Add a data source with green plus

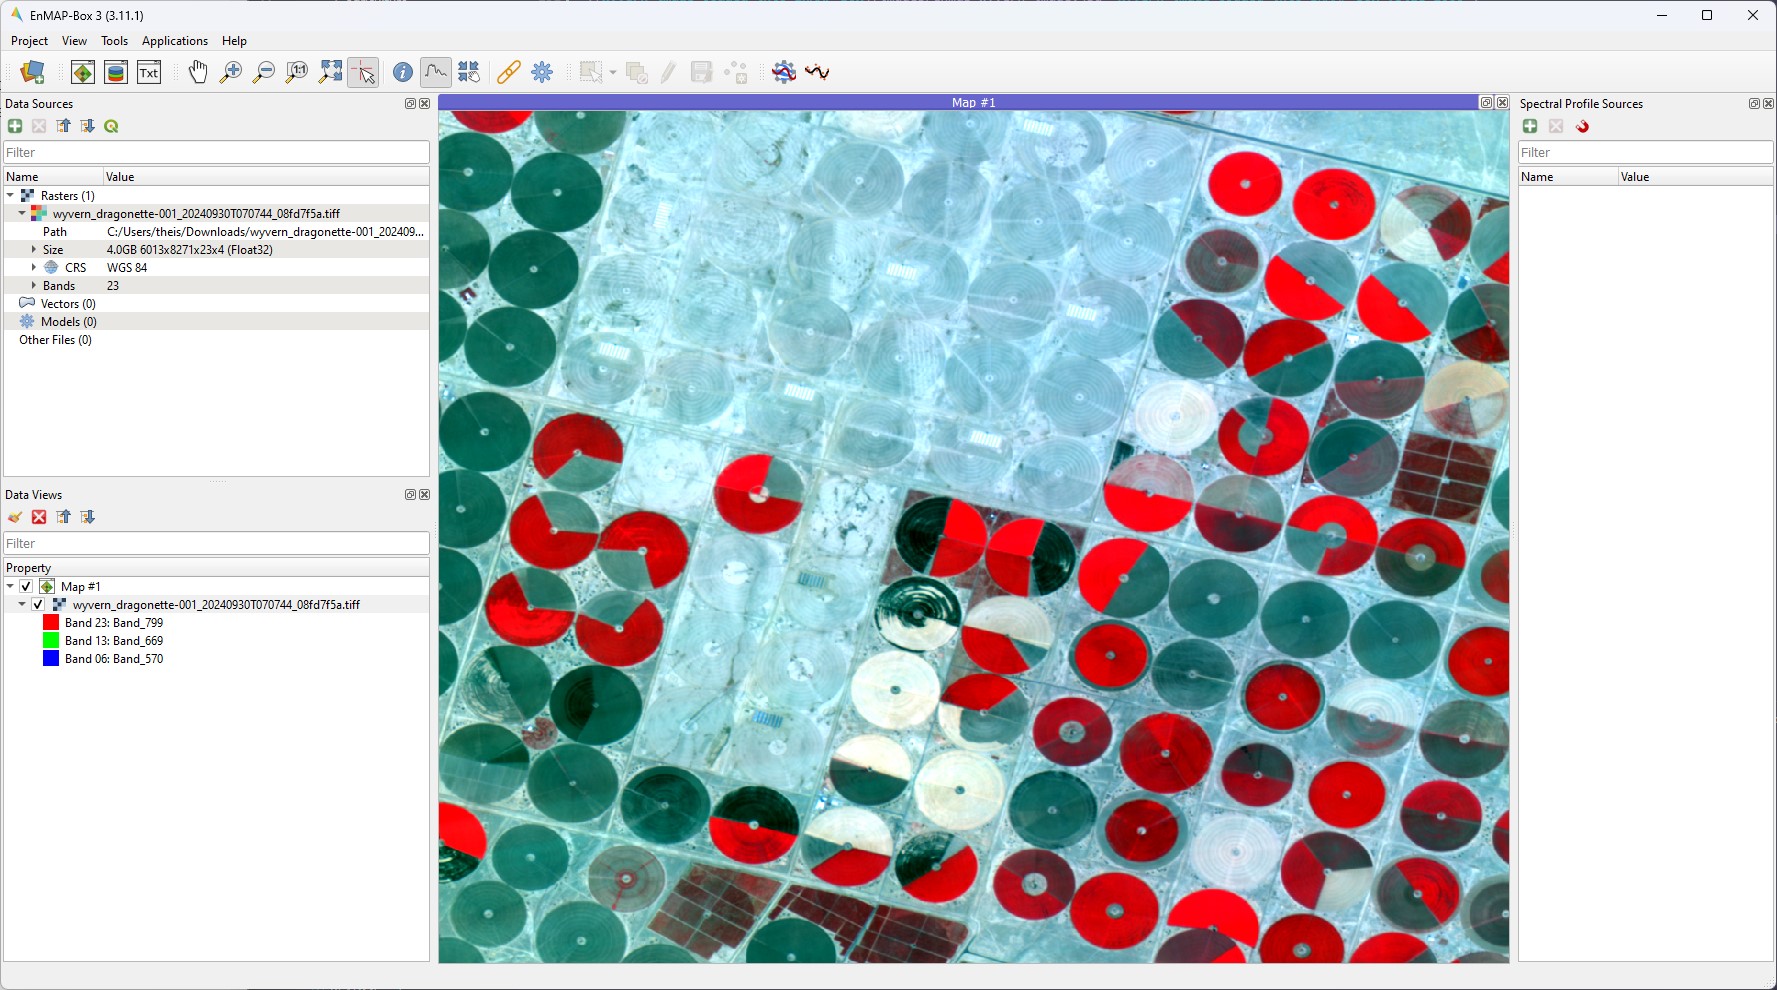click(x=15, y=126)
